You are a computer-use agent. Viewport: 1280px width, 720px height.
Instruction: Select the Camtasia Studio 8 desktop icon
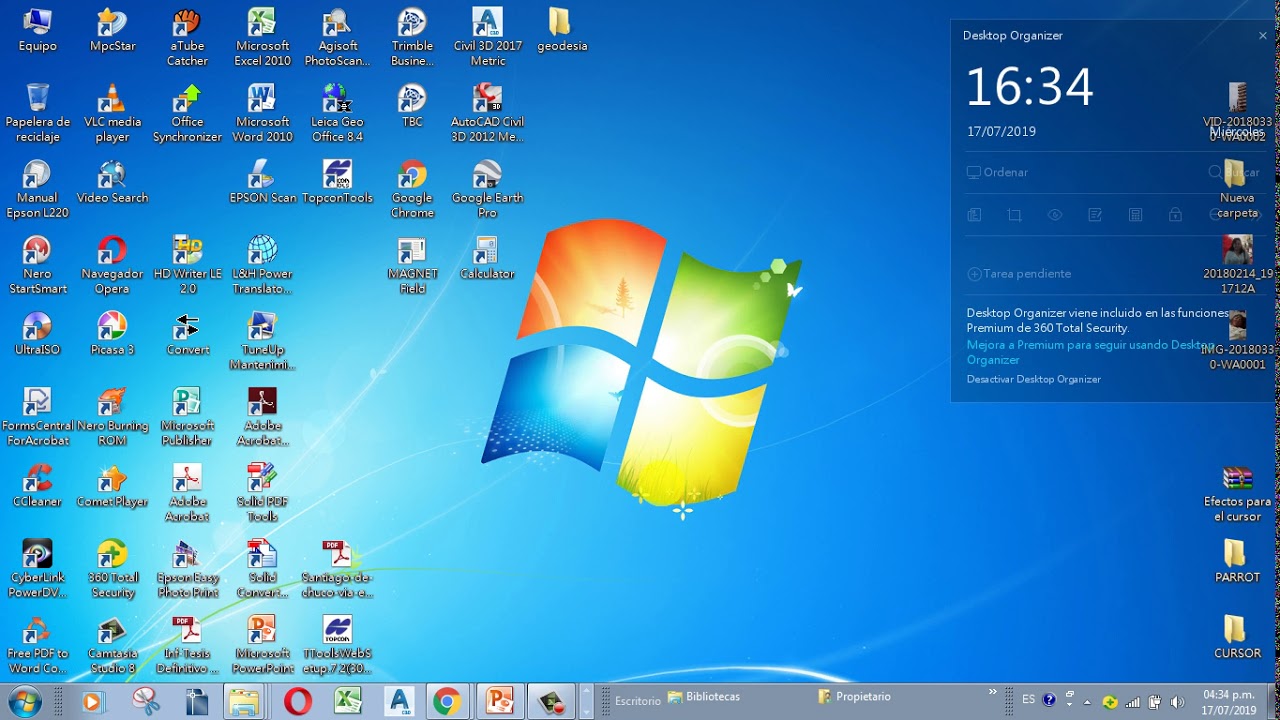(x=112, y=646)
